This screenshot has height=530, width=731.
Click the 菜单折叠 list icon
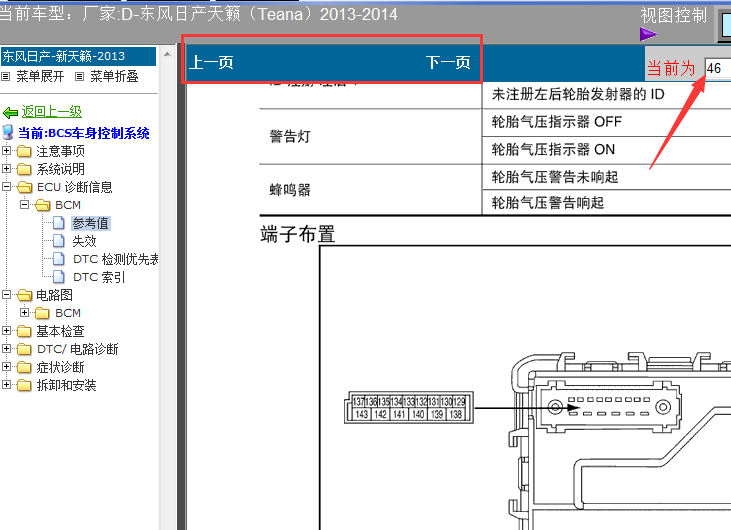pos(80,76)
